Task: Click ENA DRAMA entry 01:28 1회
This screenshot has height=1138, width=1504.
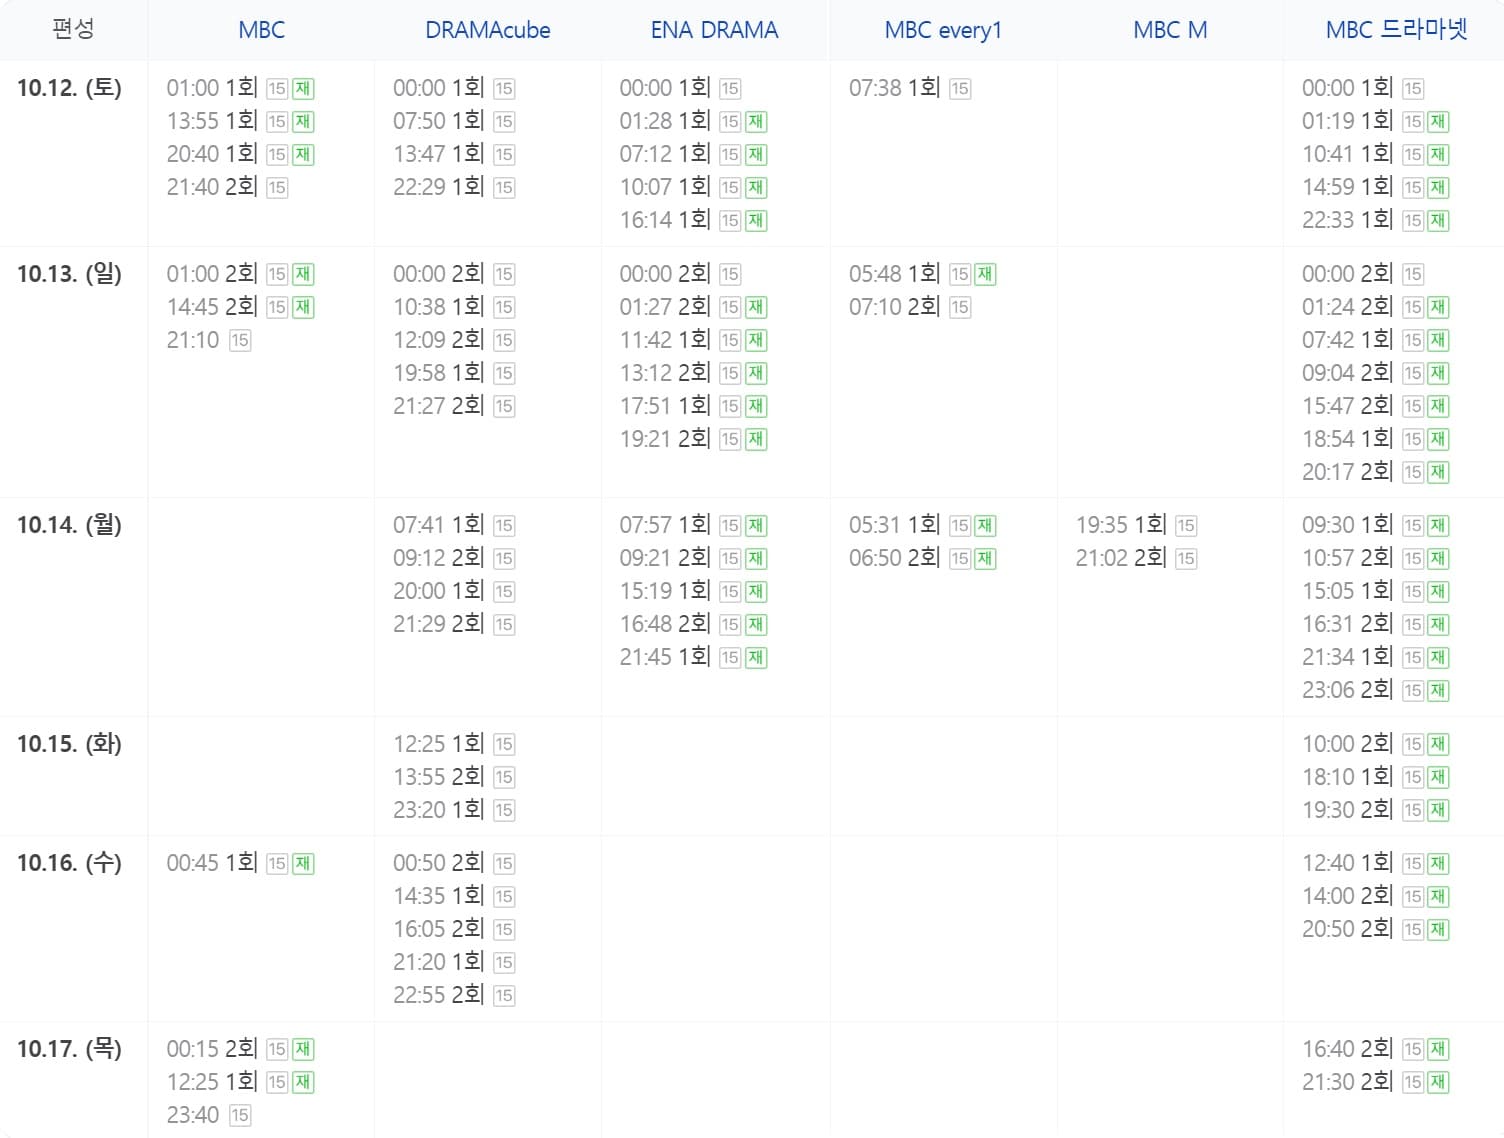Action: pyautogui.click(x=665, y=121)
